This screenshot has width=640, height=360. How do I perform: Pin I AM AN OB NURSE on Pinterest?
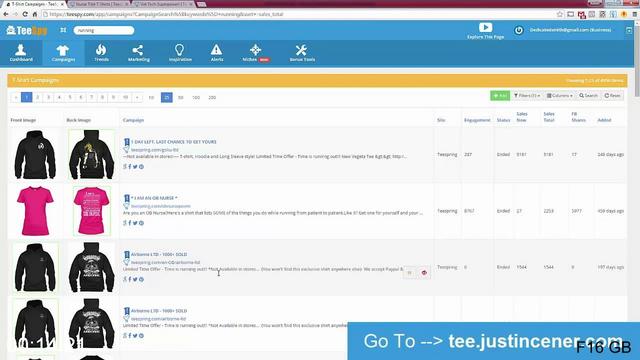(141, 223)
